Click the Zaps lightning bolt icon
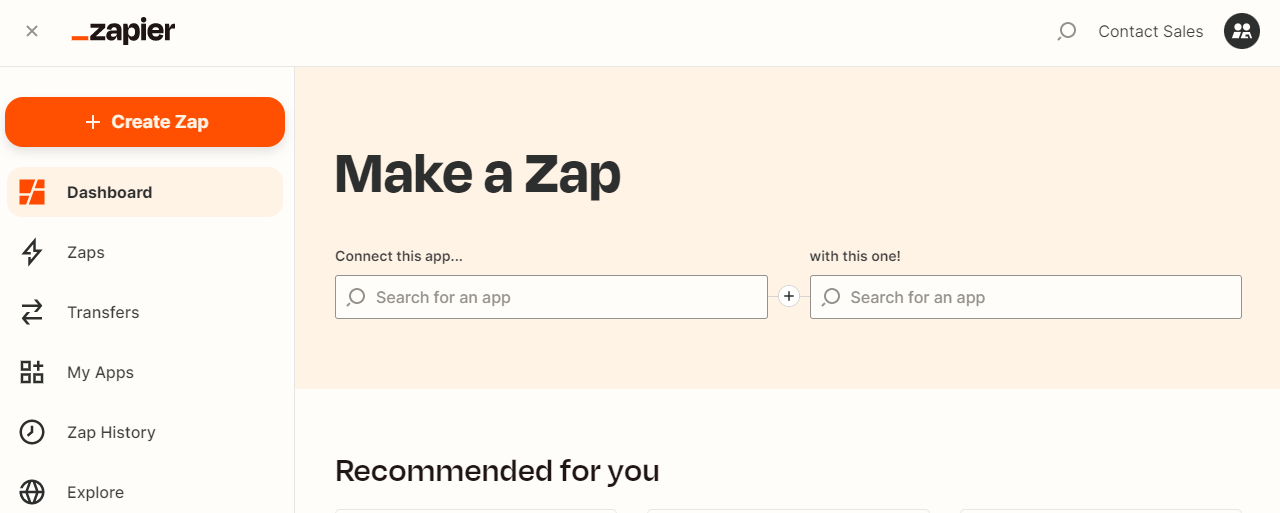 (32, 252)
